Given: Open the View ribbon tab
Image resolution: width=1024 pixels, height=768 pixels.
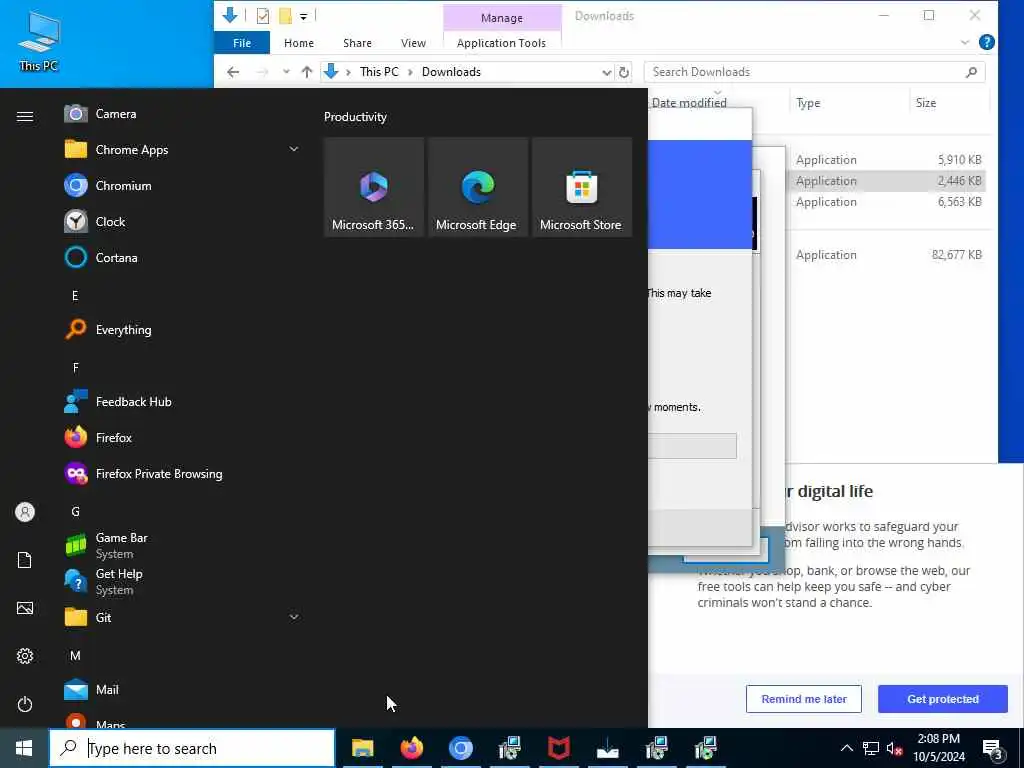Looking at the screenshot, I should (x=413, y=43).
